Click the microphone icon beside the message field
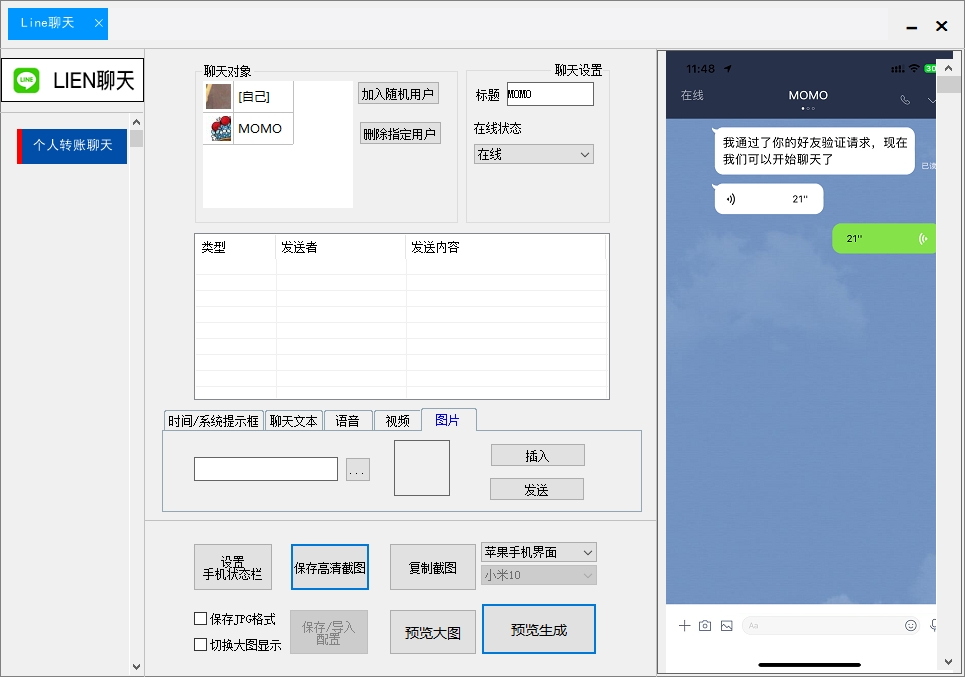This screenshot has width=965, height=677. pyautogui.click(x=935, y=625)
